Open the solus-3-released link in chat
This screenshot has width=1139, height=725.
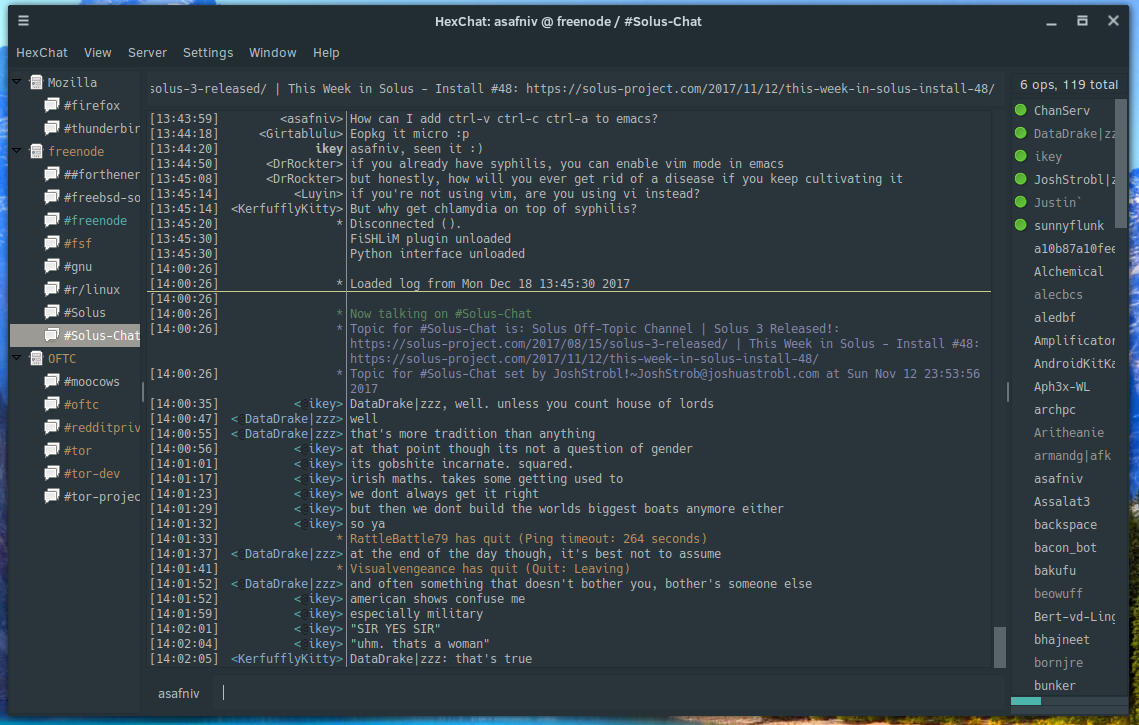pyautogui.click(x=538, y=344)
